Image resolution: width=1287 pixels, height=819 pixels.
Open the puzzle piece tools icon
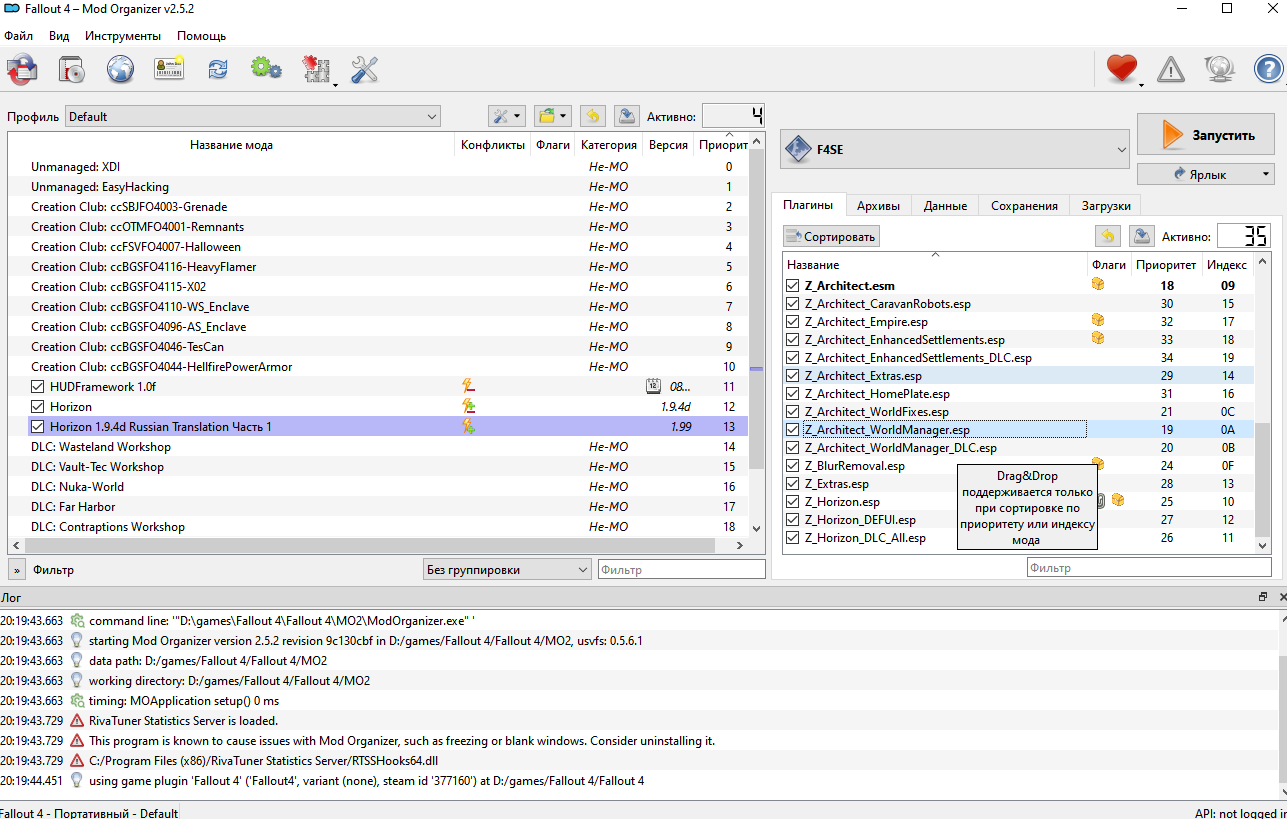[316, 69]
